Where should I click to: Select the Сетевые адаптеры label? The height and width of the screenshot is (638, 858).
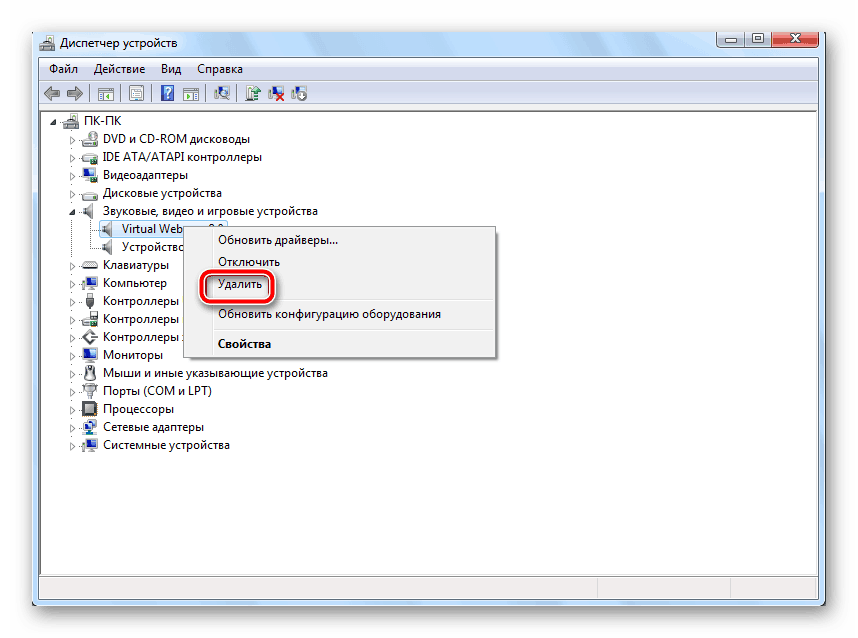153,427
